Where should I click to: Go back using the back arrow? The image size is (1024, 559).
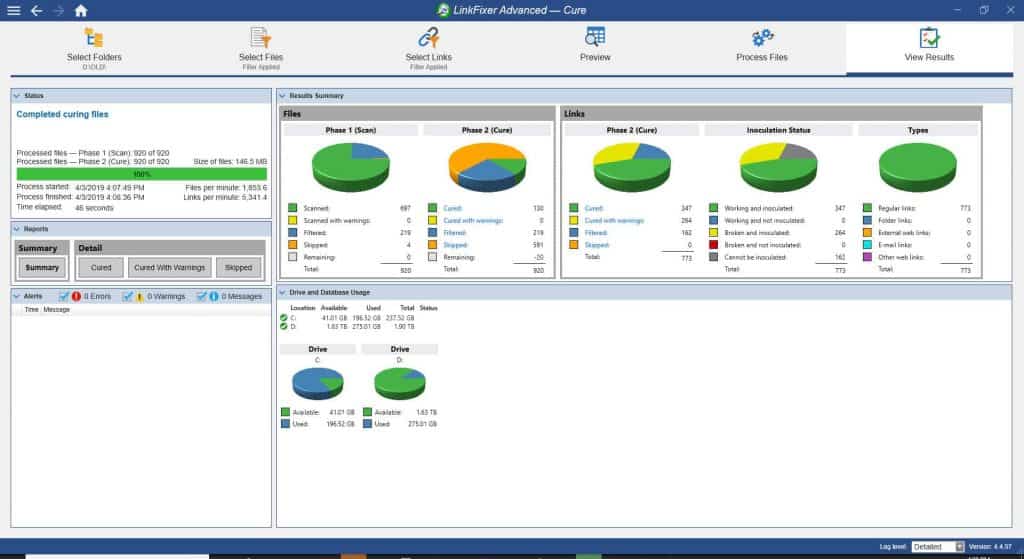[x=37, y=10]
